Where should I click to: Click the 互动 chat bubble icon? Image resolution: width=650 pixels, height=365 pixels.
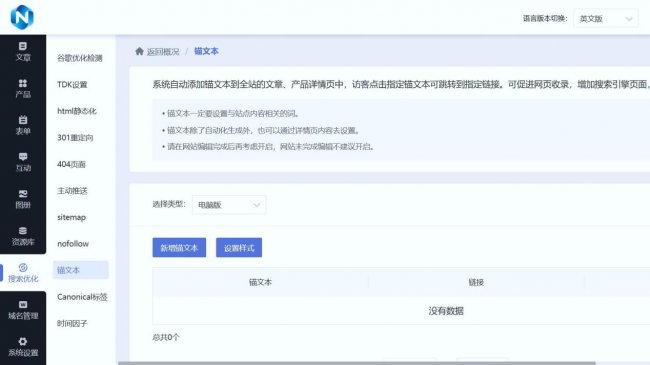(23, 156)
